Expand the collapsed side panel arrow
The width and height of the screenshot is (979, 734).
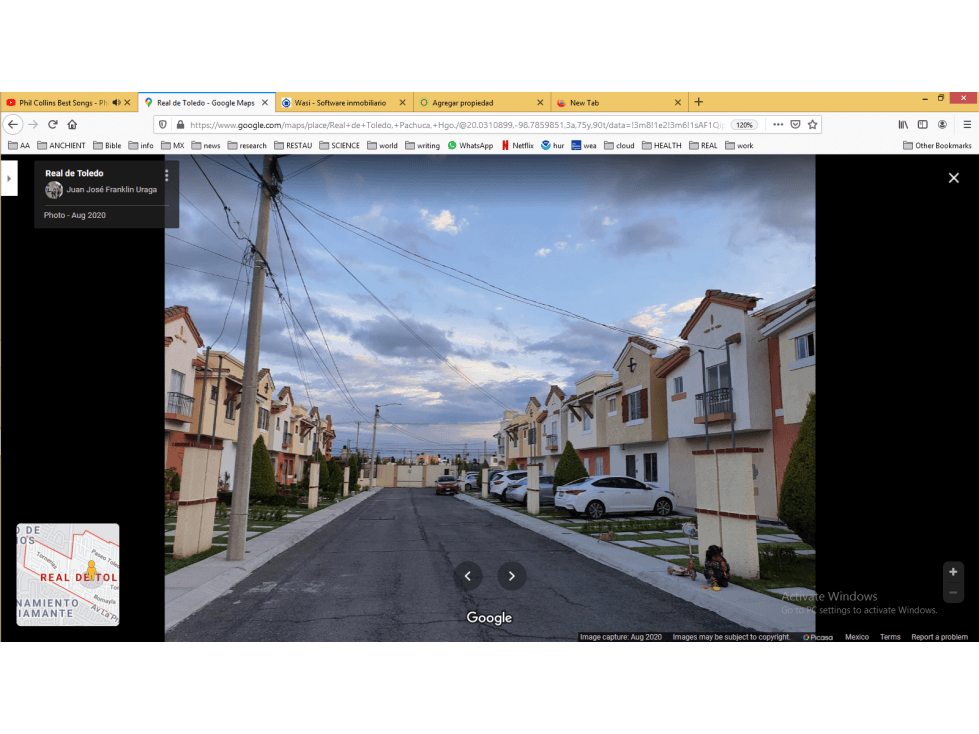9,179
